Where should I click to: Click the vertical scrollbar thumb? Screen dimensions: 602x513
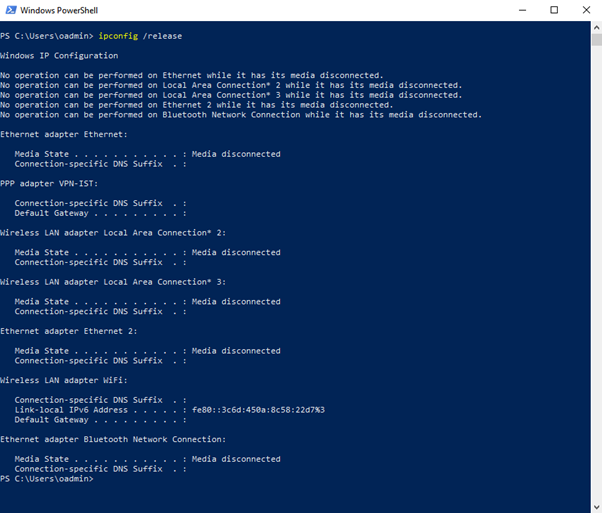596,40
